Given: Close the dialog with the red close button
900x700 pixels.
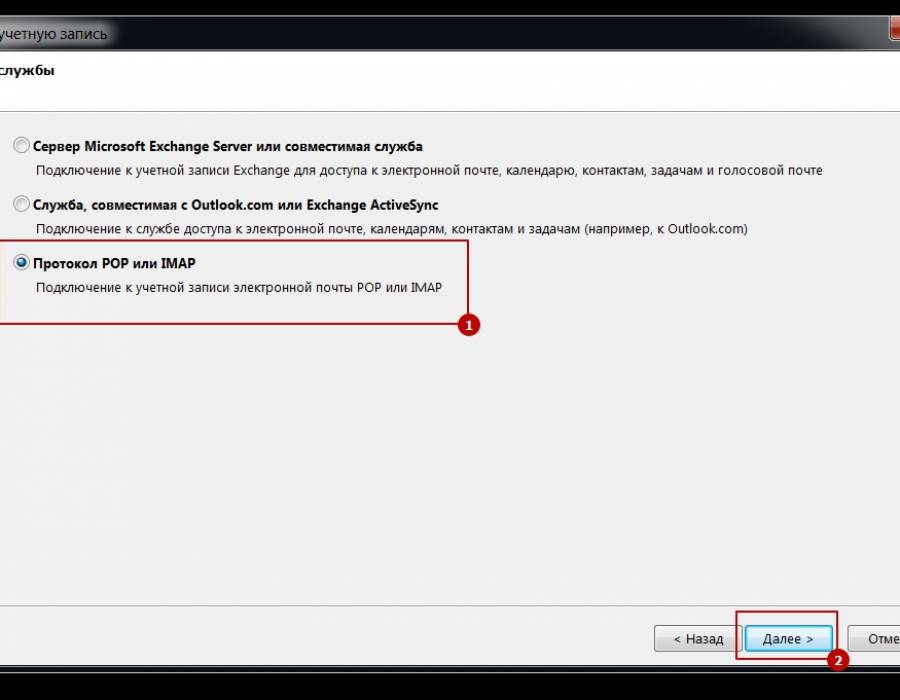Looking at the screenshot, I should [x=894, y=29].
